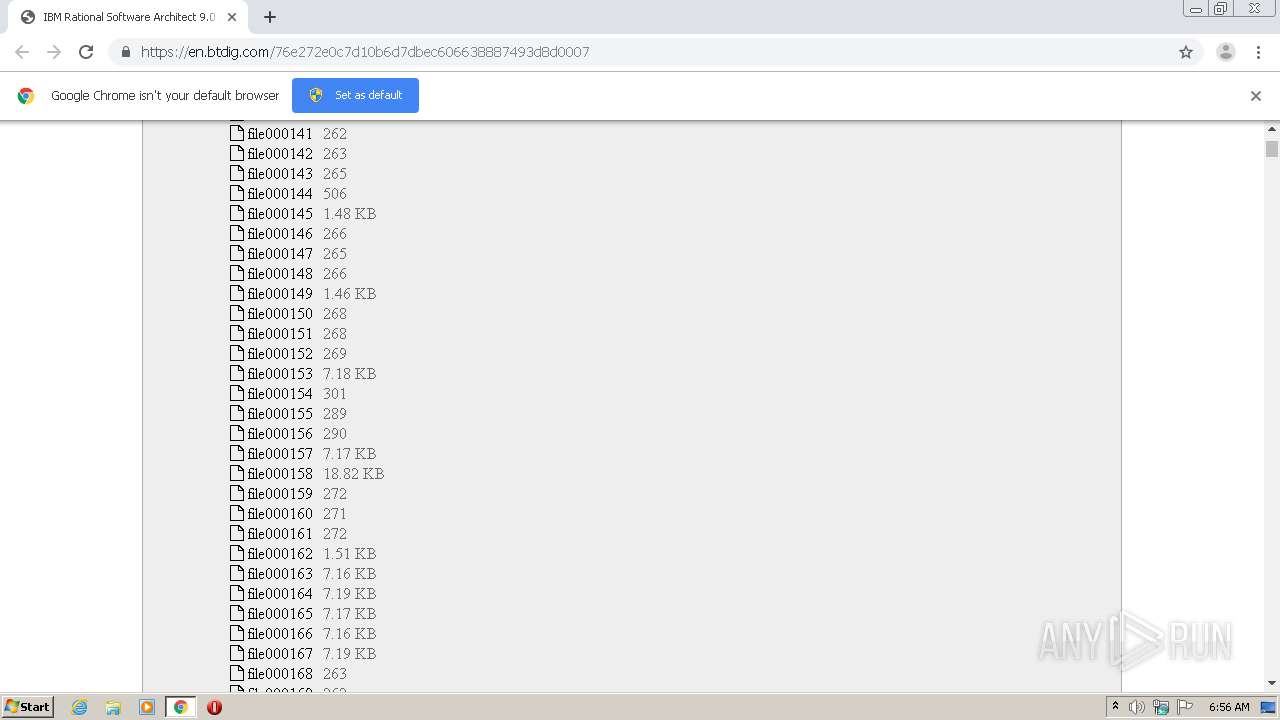Click the address bar URL

tap(365, 52)
